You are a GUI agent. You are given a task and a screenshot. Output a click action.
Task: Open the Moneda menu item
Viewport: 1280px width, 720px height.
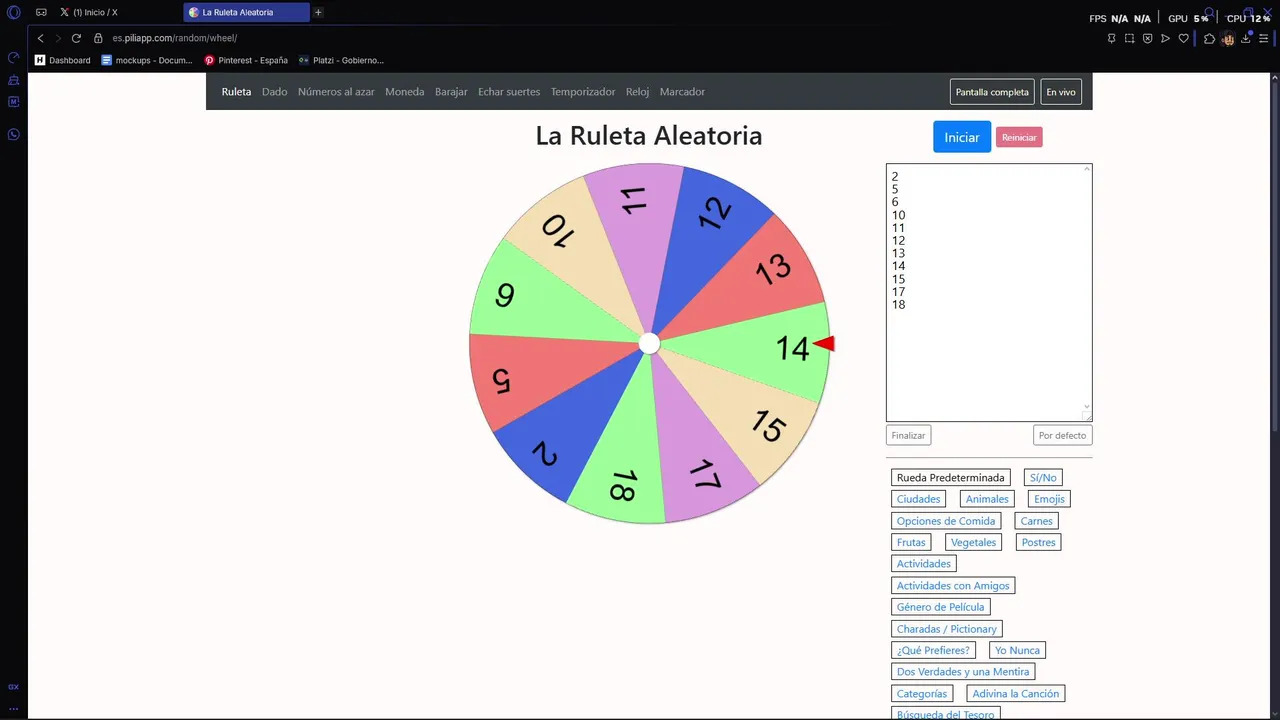coord(404,92)
